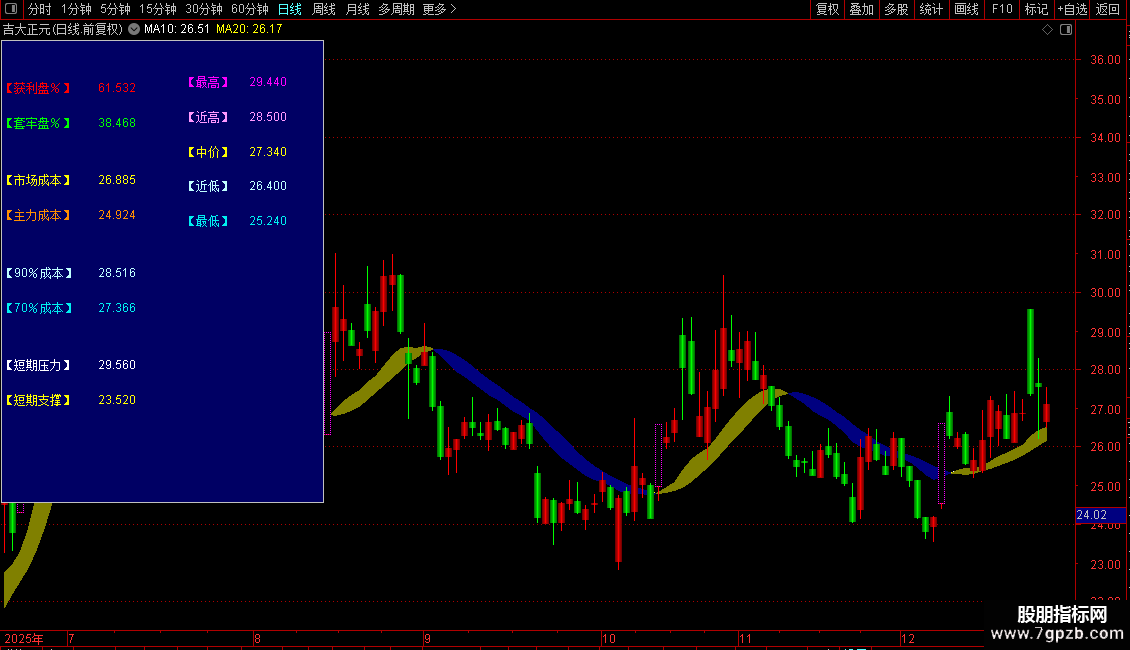Screen dimensions: 1130x650
Task: Click the 返回 back button
Action: (x=1108, y=9)
